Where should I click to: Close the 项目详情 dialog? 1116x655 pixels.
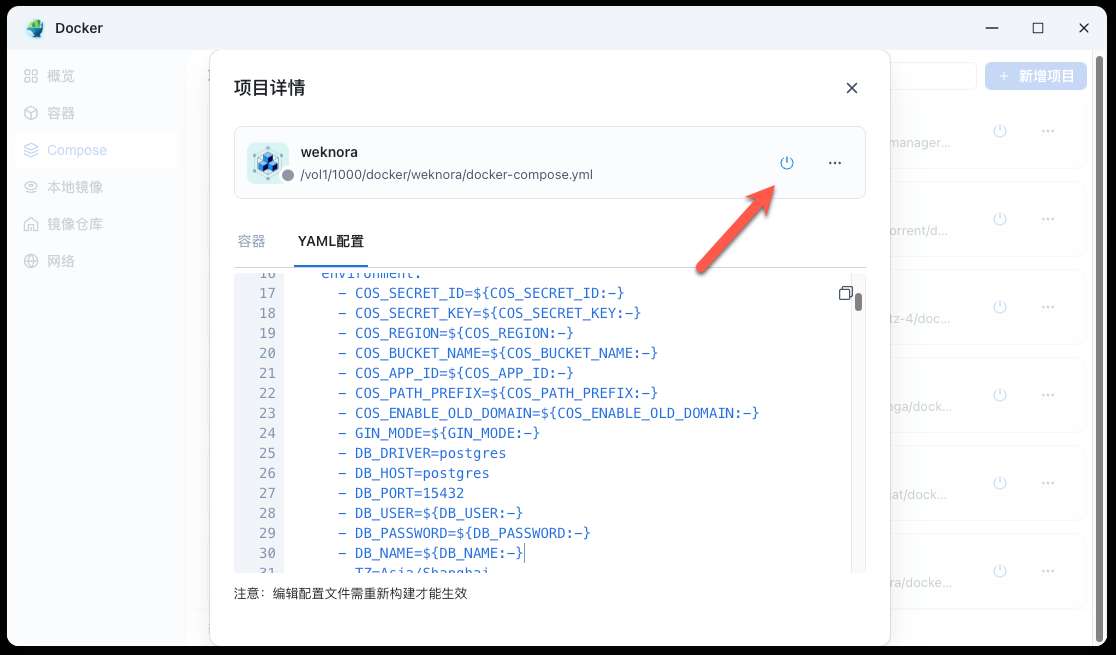tap(851, 88)
